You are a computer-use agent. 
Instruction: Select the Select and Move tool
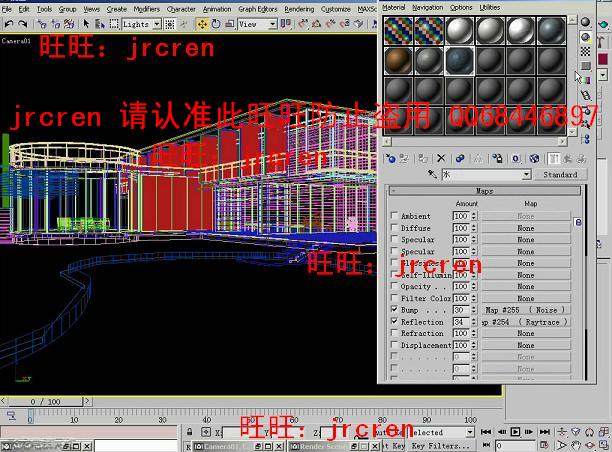point(201,23)
